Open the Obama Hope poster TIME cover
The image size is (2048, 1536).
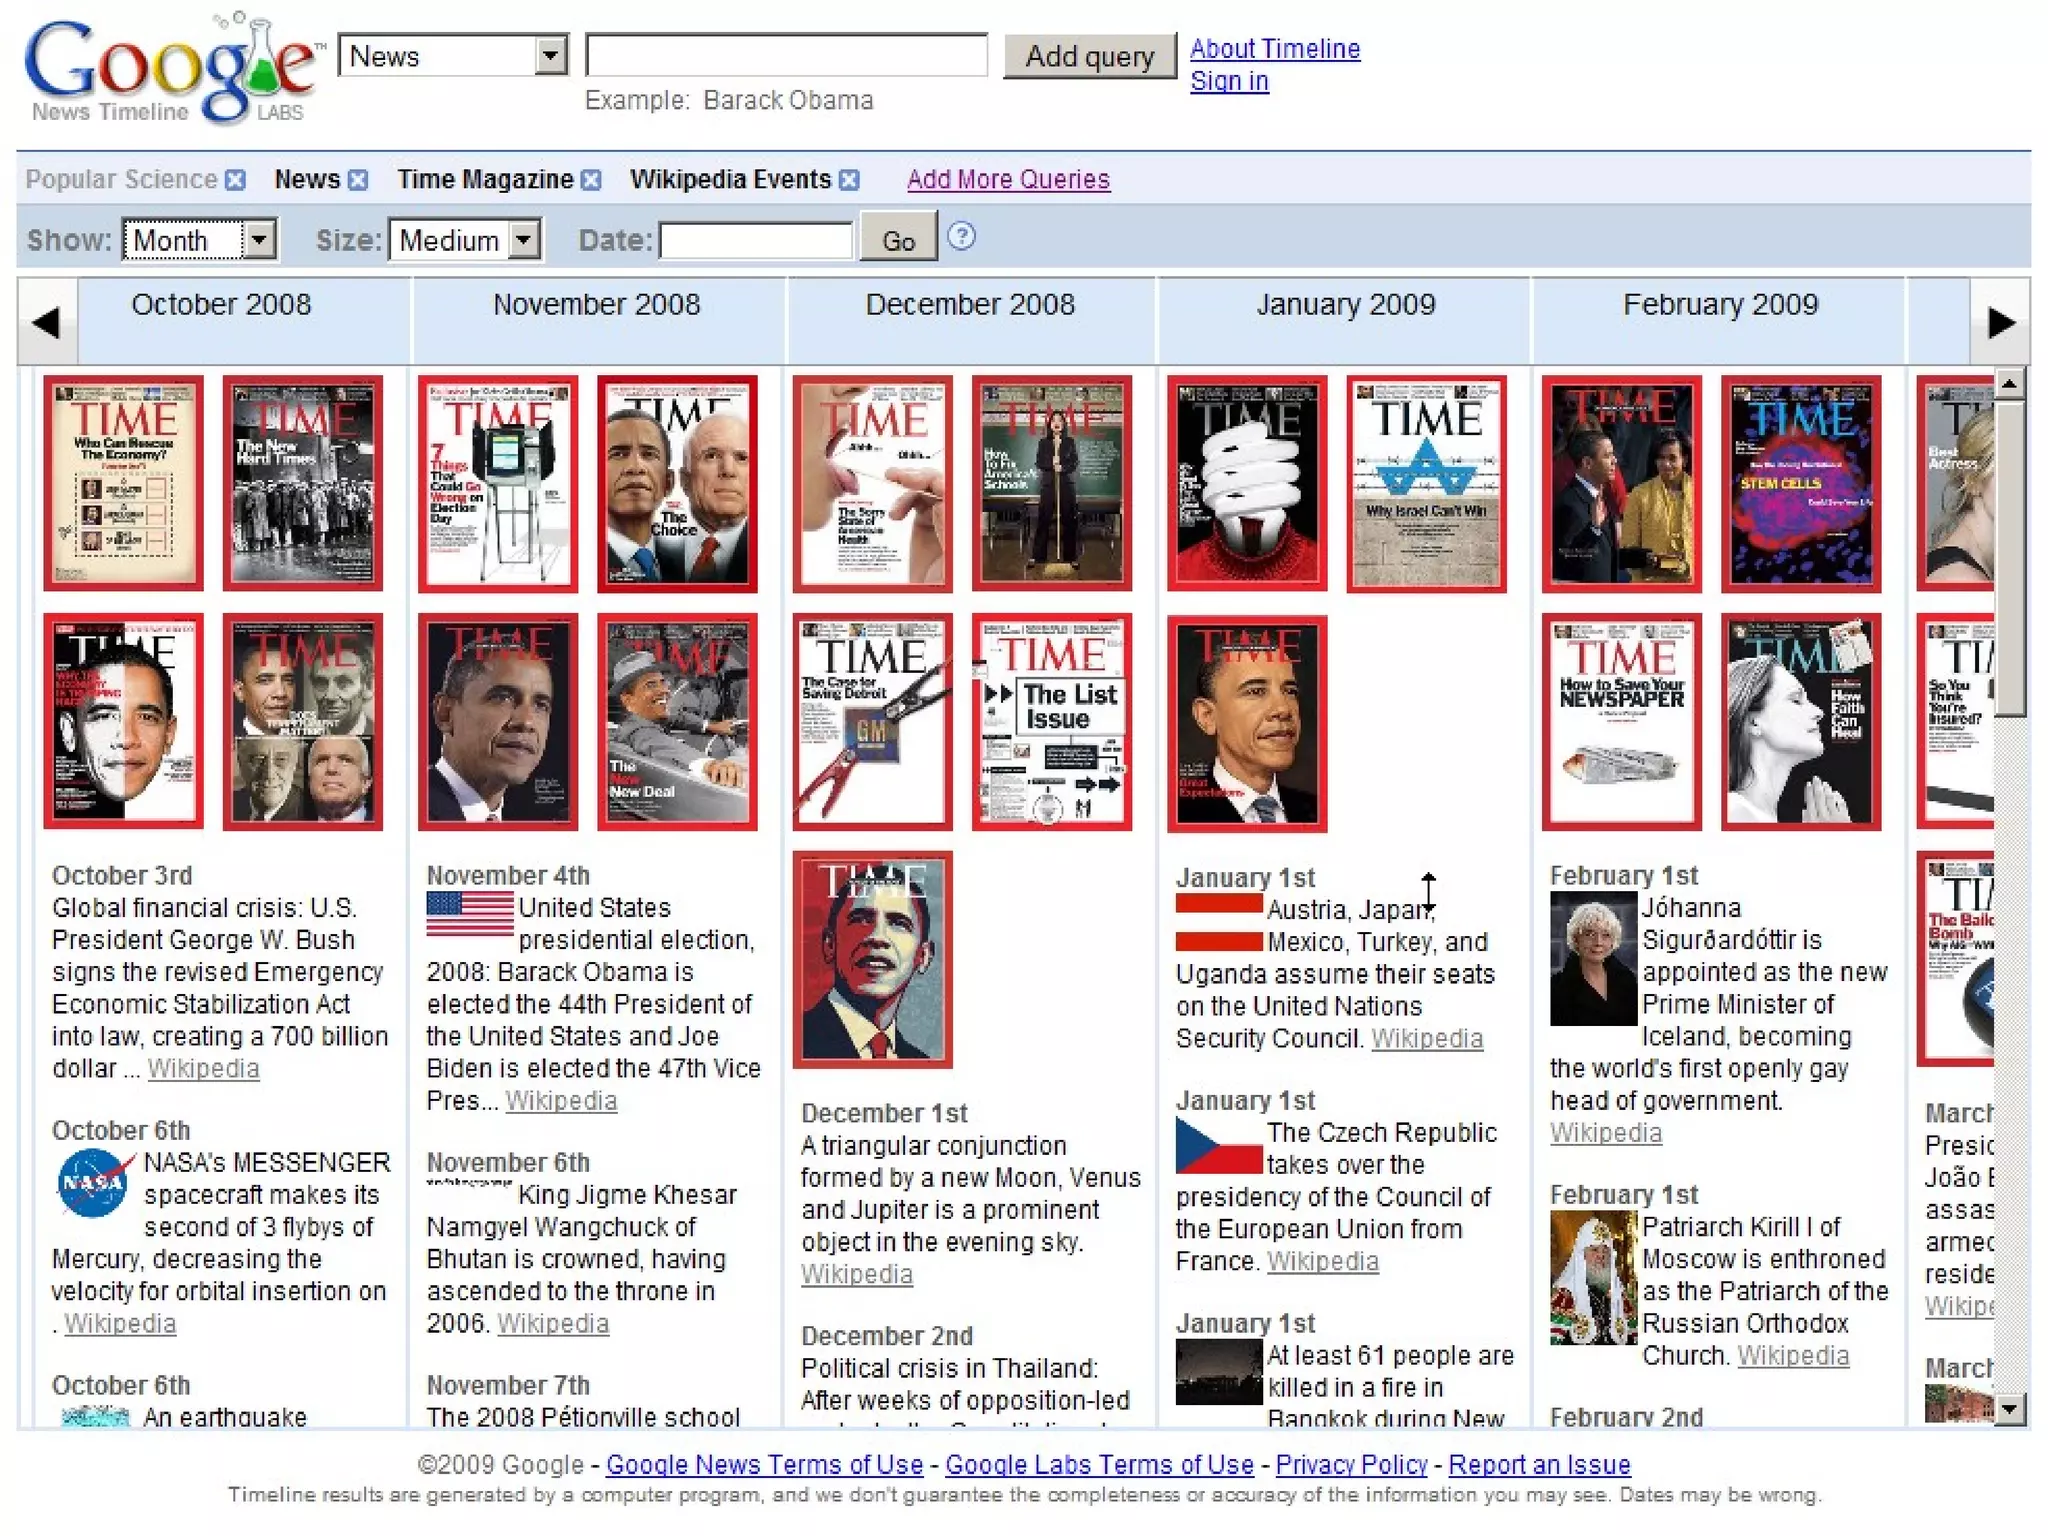coord(872,959)
